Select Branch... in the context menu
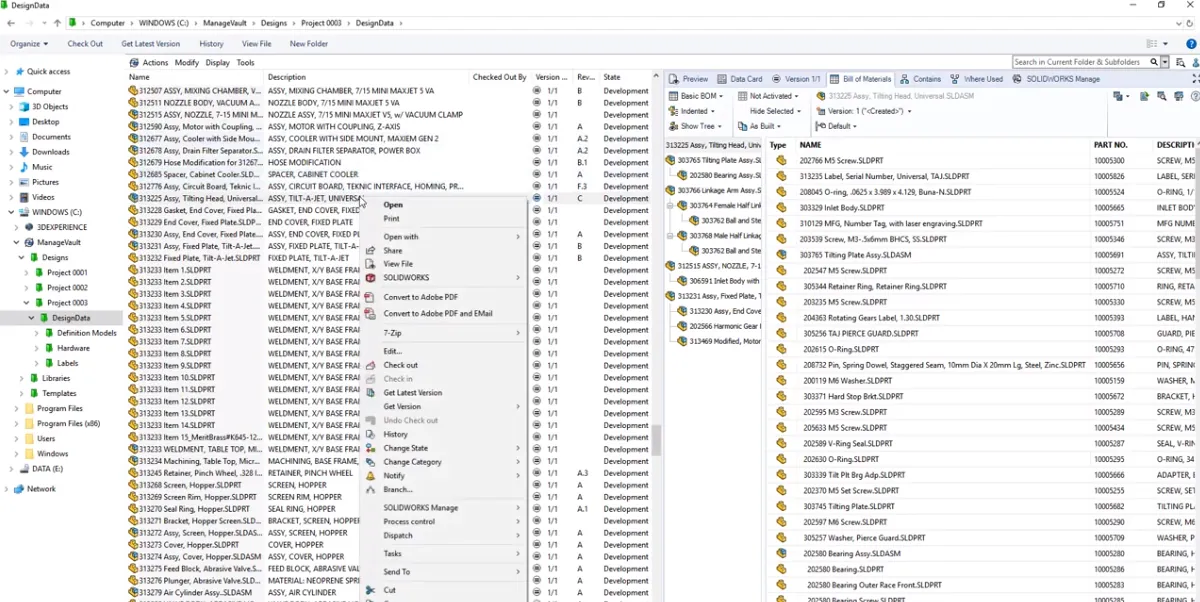 pyautogui.click(x=398, y=489)
